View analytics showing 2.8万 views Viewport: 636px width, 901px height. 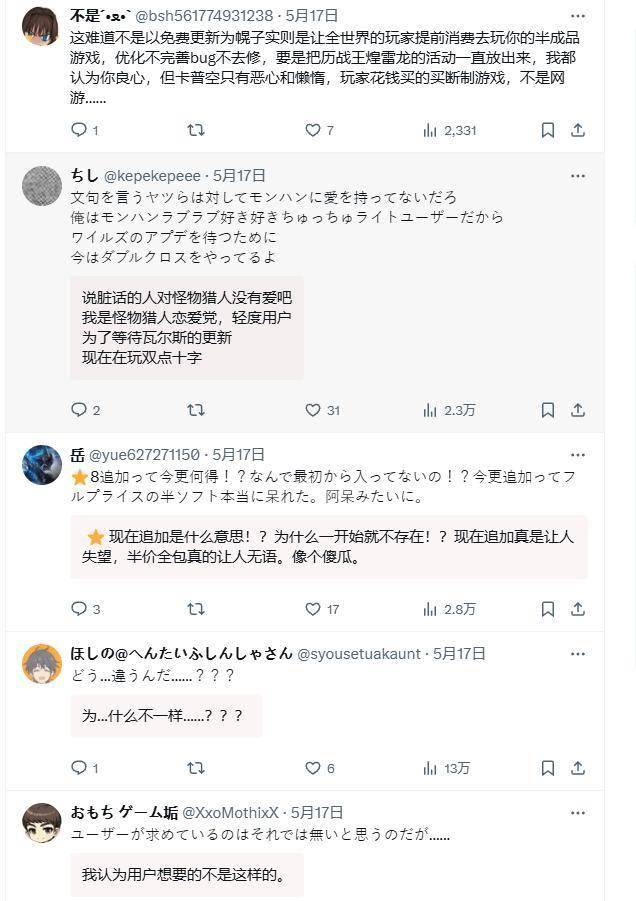tap(449, 609)
